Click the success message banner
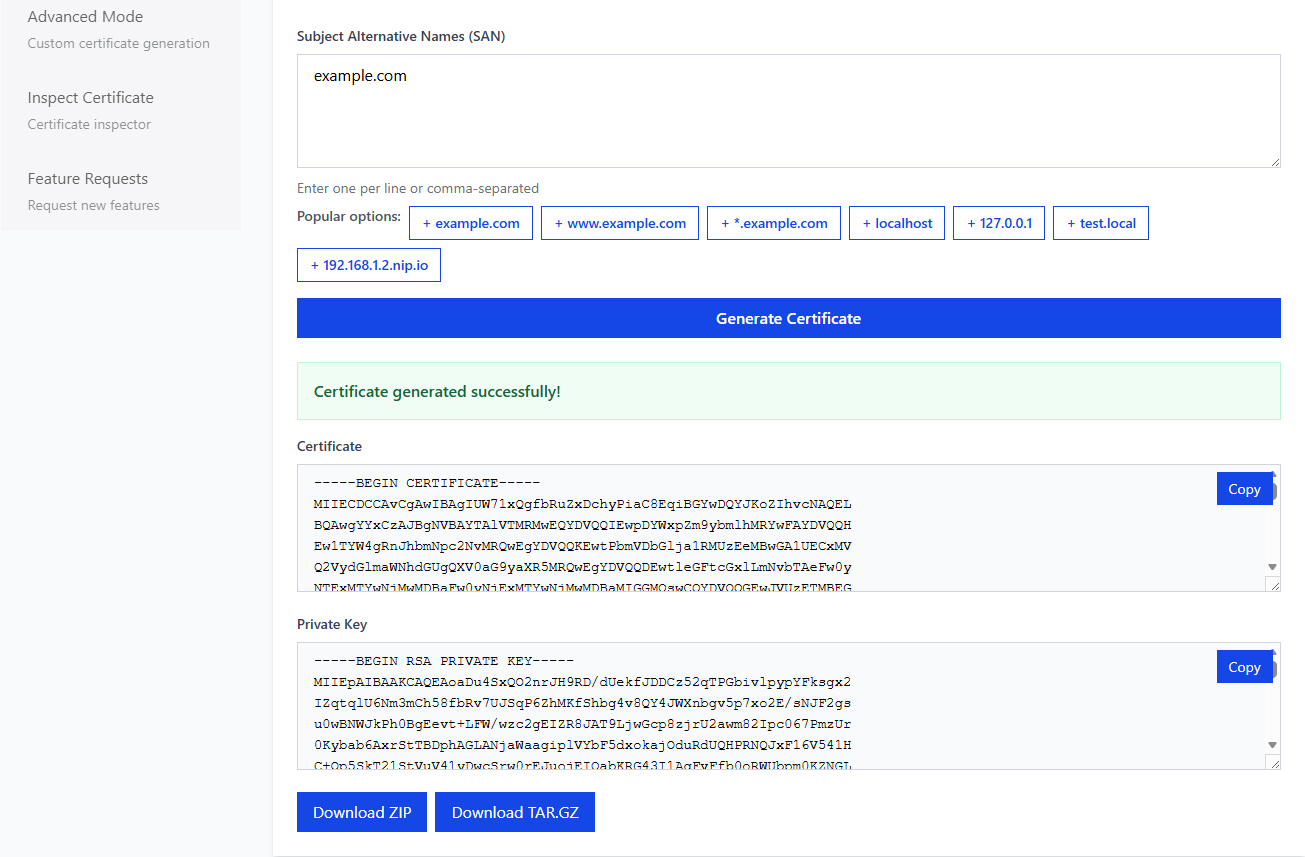The image size is (1305, 857). tap(788, 390)
